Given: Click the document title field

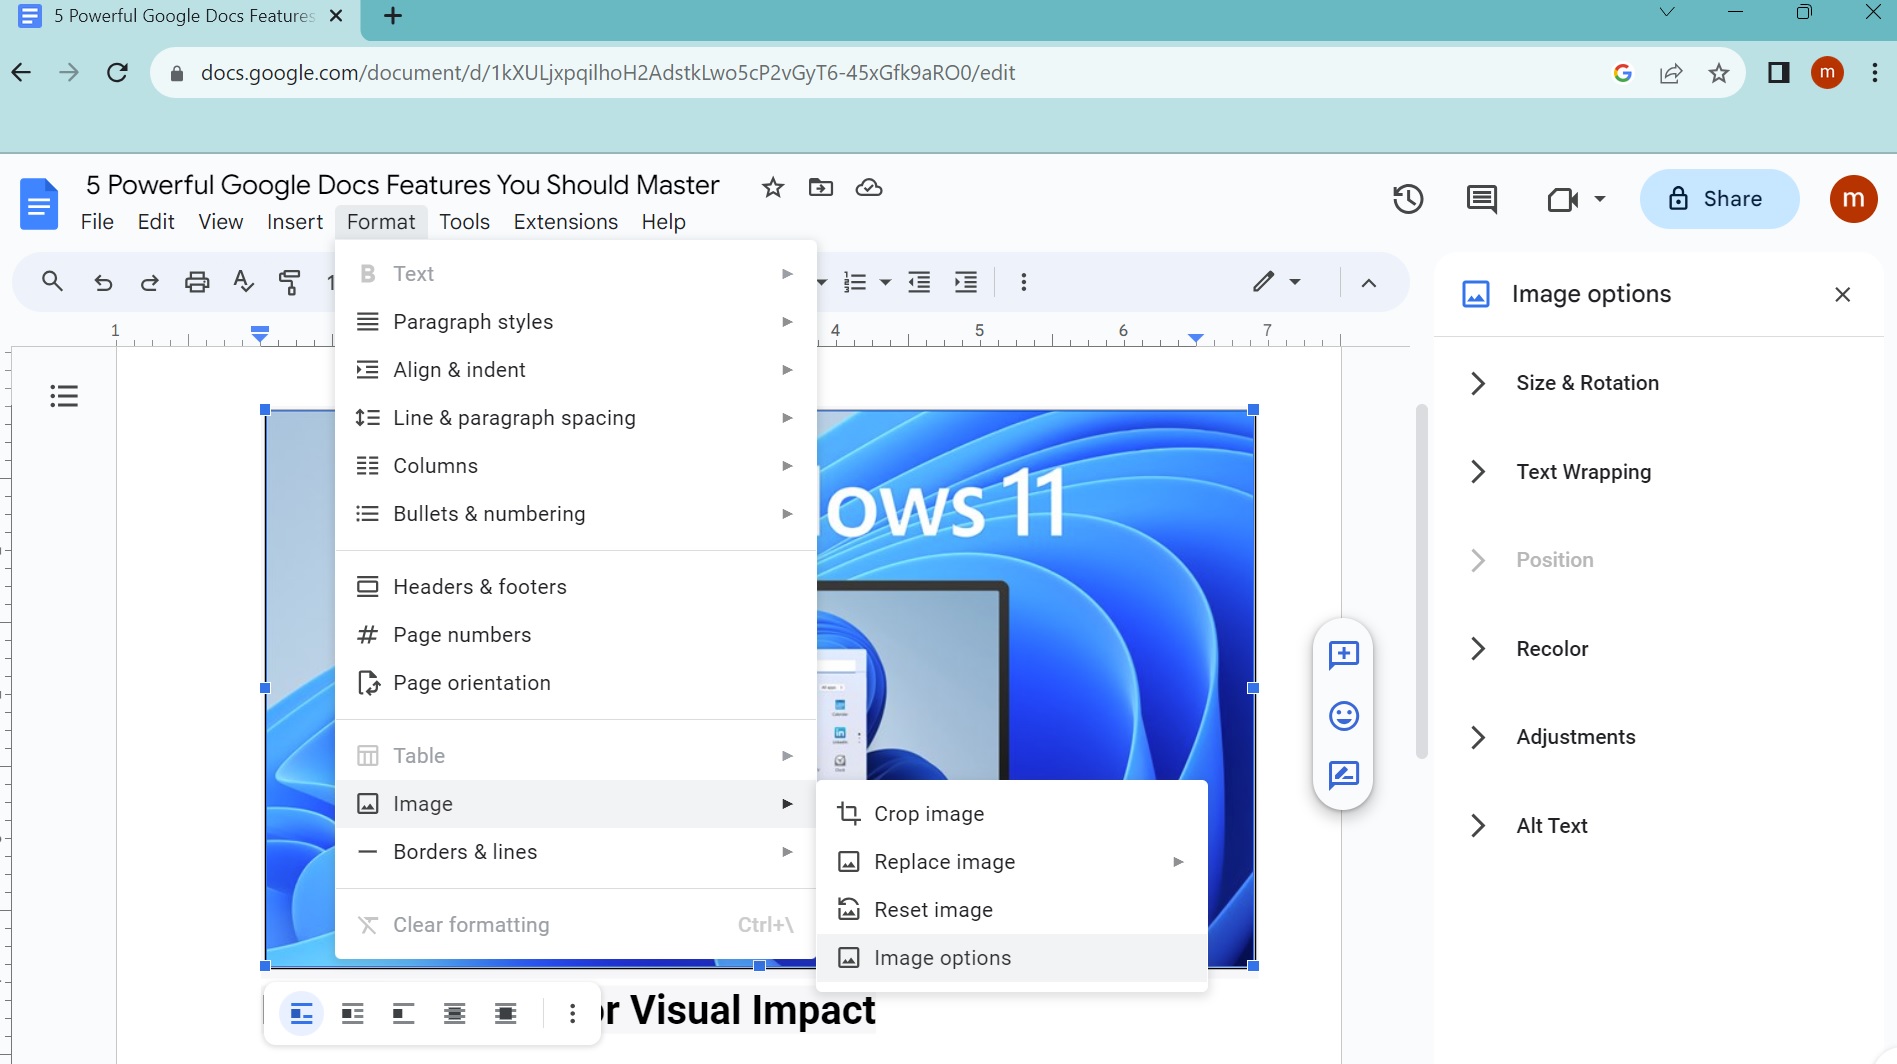Looking at the screenshot, I should click(x=403, y=185).
